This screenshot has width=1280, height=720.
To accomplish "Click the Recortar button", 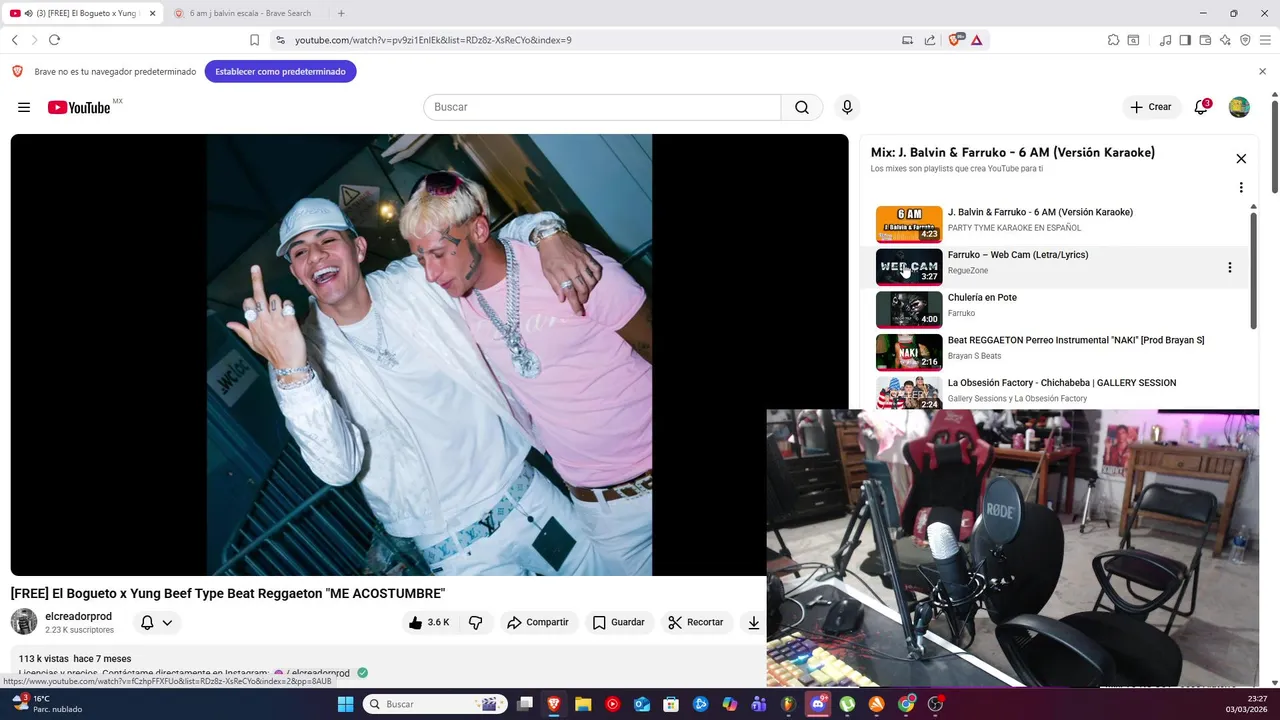I will click(696, 622).
